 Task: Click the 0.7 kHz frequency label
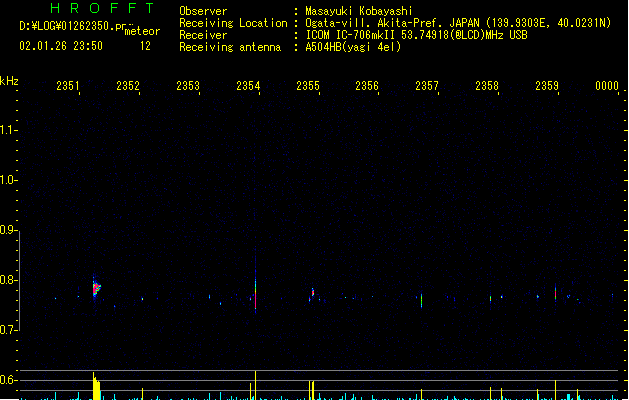click(x=8, y=330)
